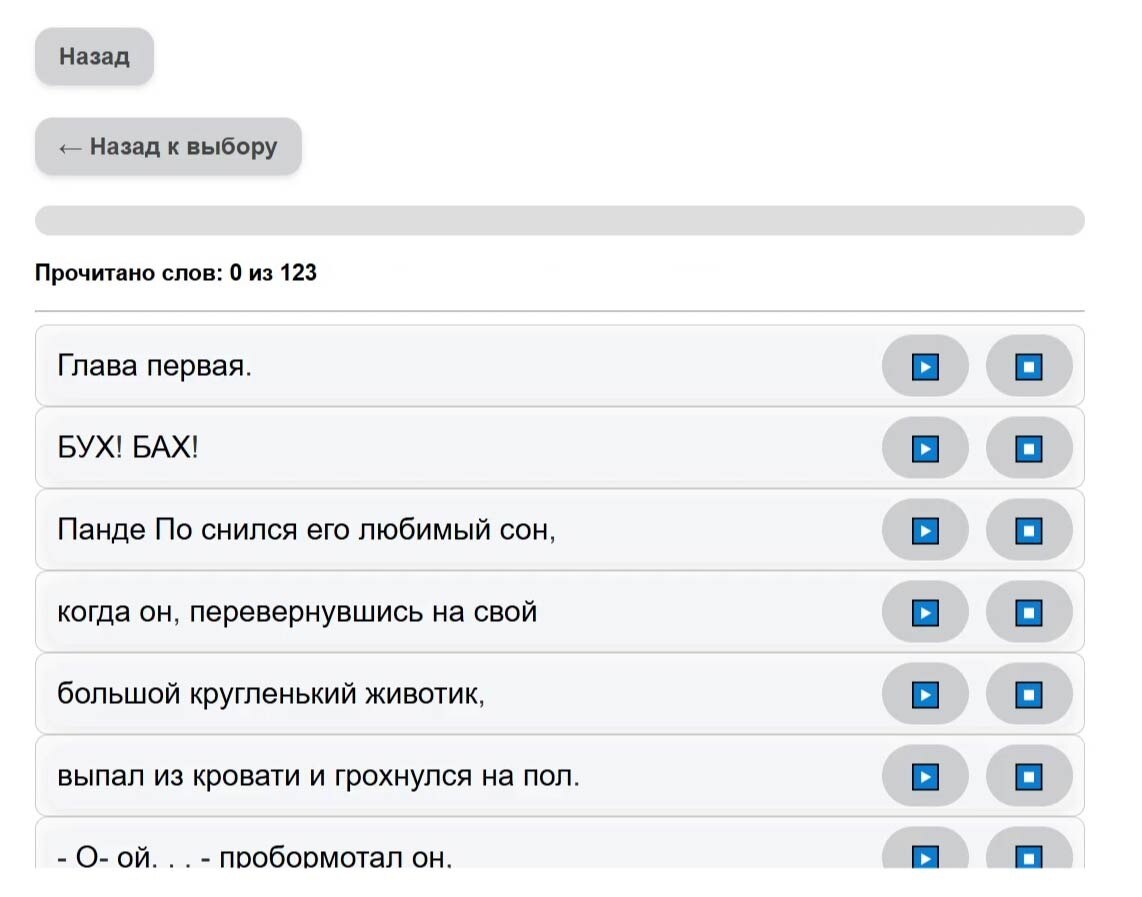Click the "Прочитано слов: 0 из 123" counter
Viewport: 1142px width, 897px height.
tap(176, 272)
